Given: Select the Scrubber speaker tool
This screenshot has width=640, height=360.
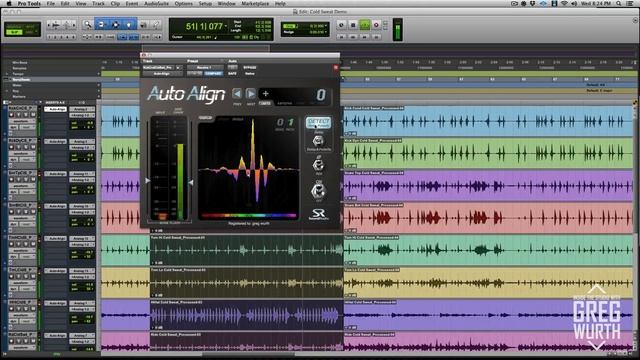Looking at the screenshot, I should point(143,25).
